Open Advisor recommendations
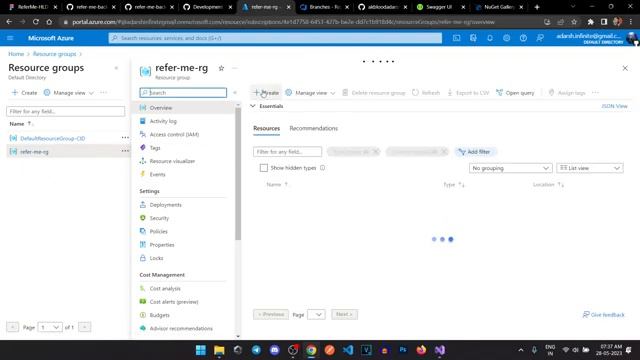 [181, 329]
